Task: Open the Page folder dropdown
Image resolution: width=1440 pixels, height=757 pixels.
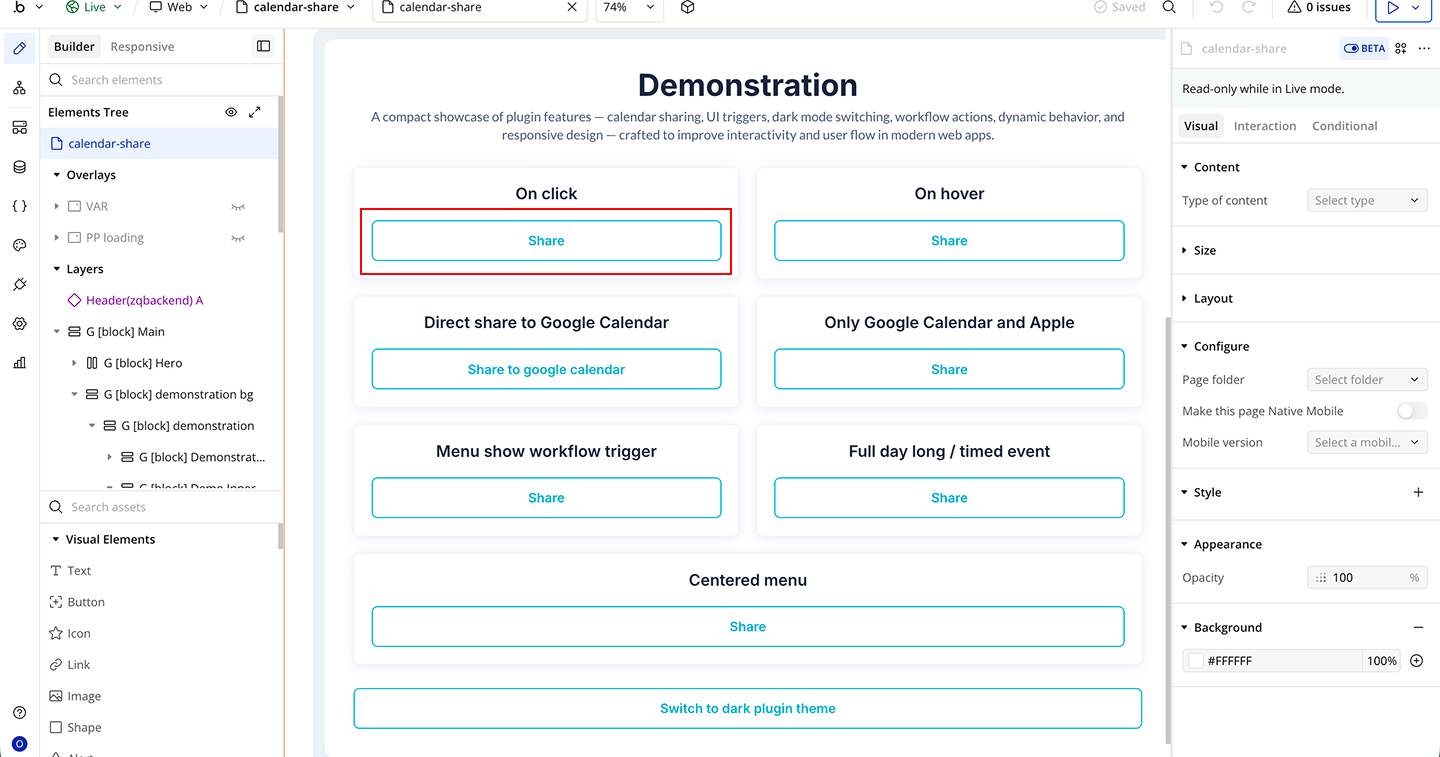Action: [x=1367, y=380]
